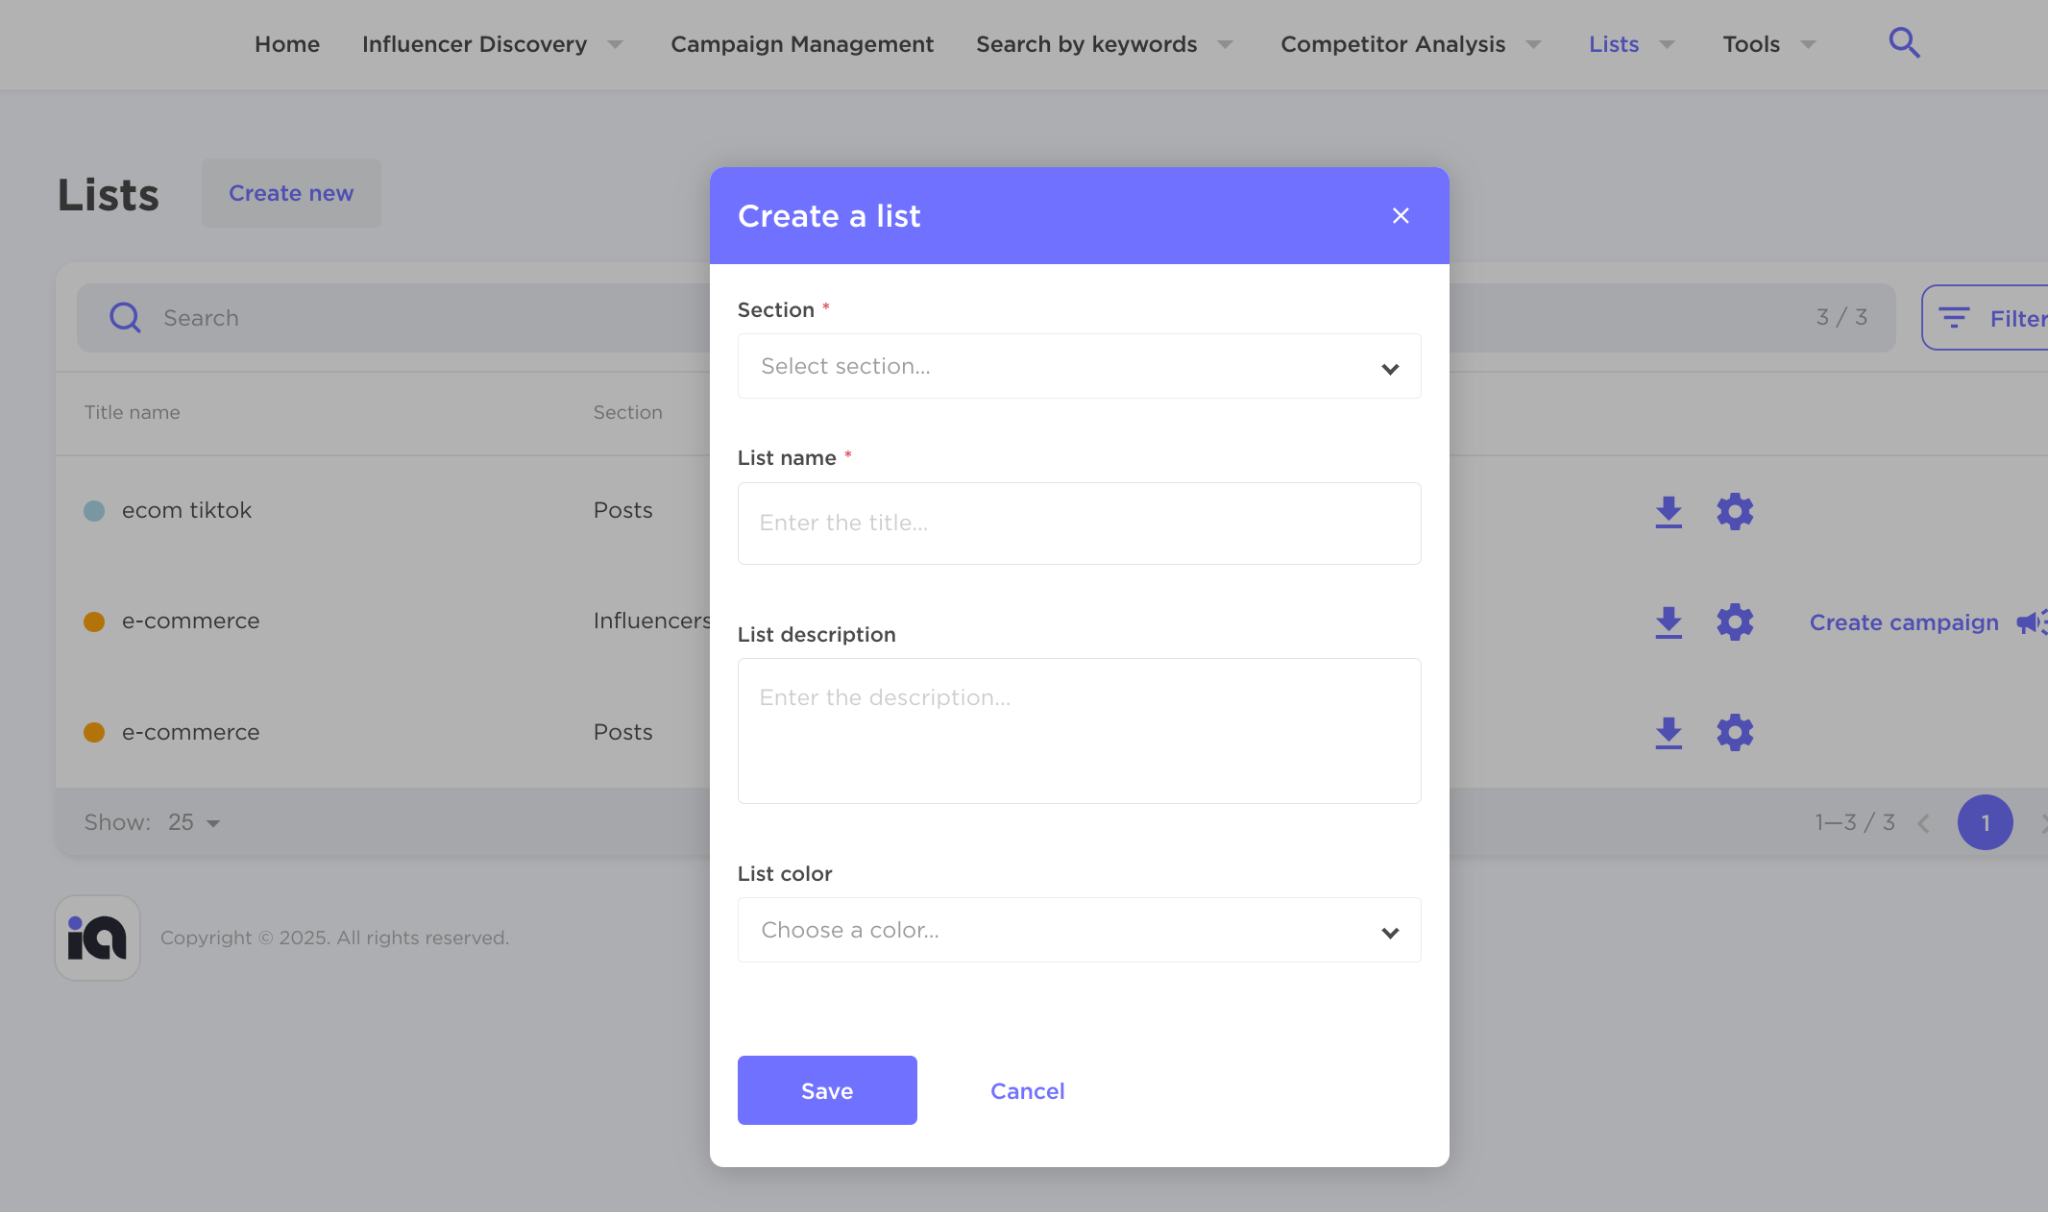Click the magnifier search icon in top navigation

click(1903, 43)
